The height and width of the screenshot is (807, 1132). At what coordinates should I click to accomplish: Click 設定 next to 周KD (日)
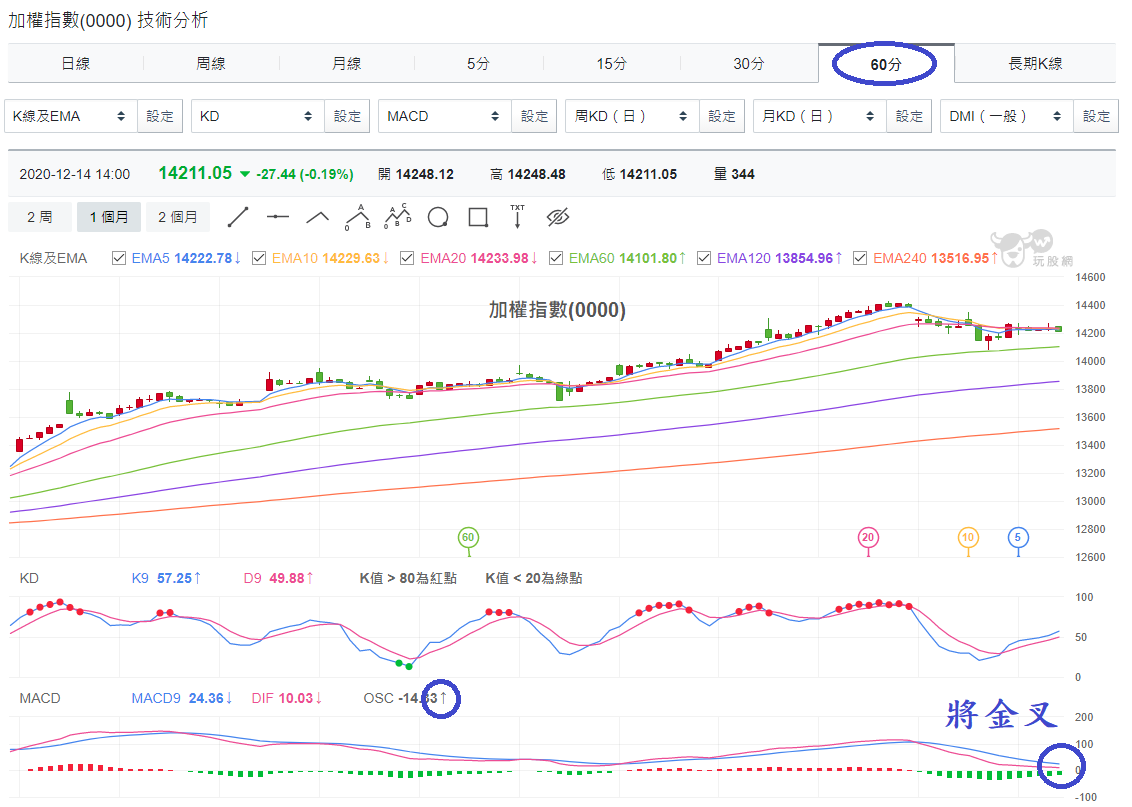(x=722, y=116)
